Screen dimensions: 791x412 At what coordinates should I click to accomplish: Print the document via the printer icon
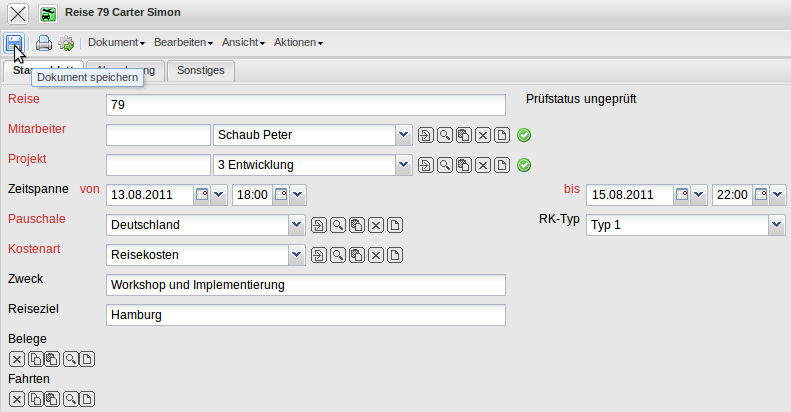(44, 43)
